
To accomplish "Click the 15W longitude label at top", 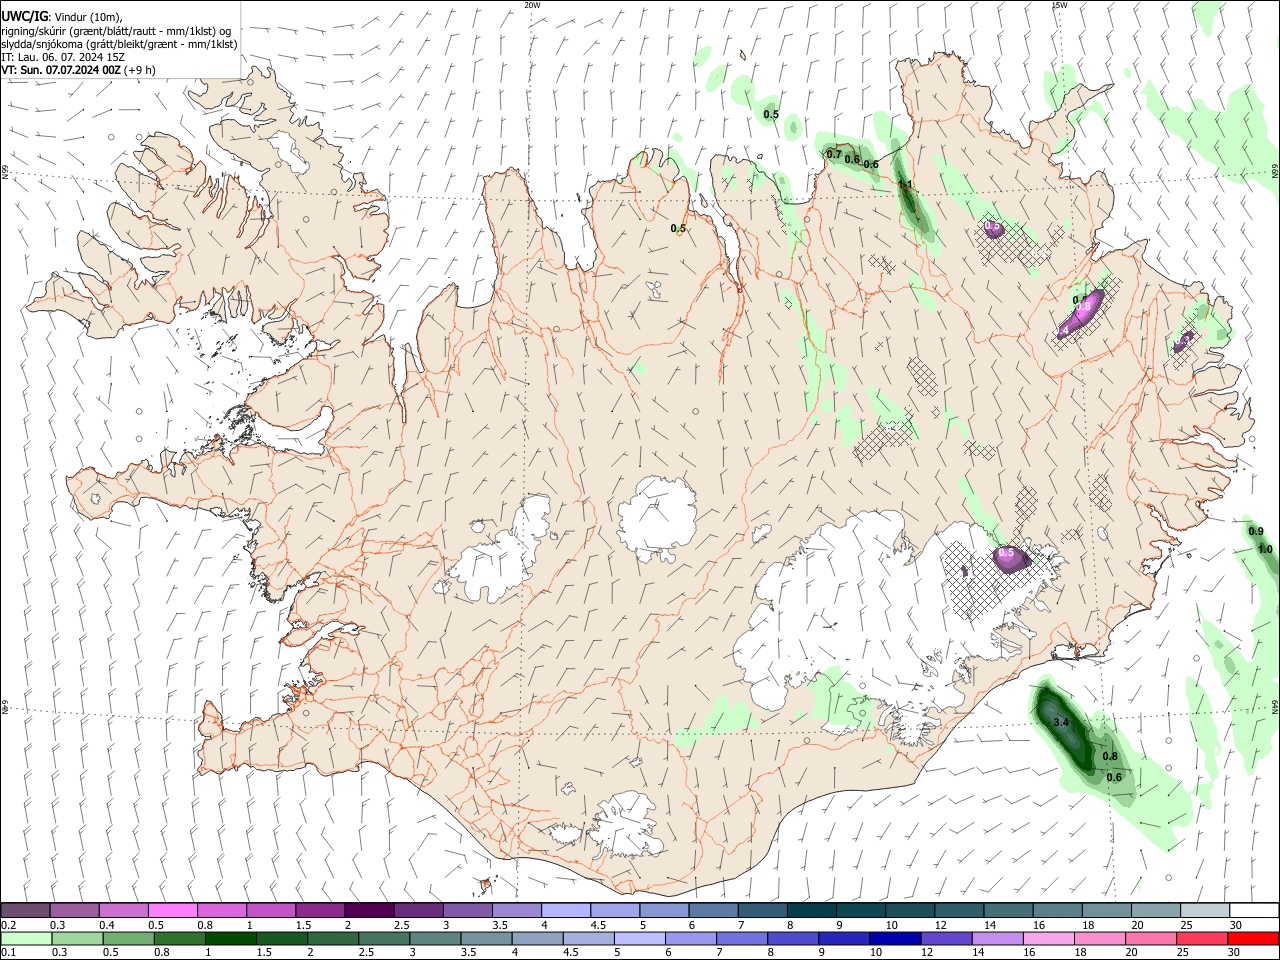I will [x=1059, y=5].
